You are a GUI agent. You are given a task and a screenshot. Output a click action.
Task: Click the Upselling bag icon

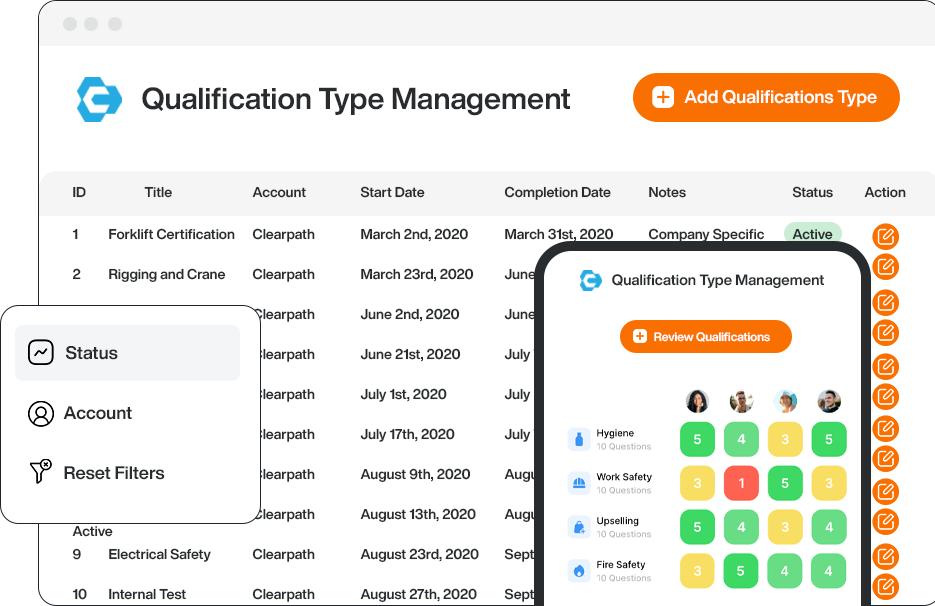pyautogui.click(x=579, y=527)
